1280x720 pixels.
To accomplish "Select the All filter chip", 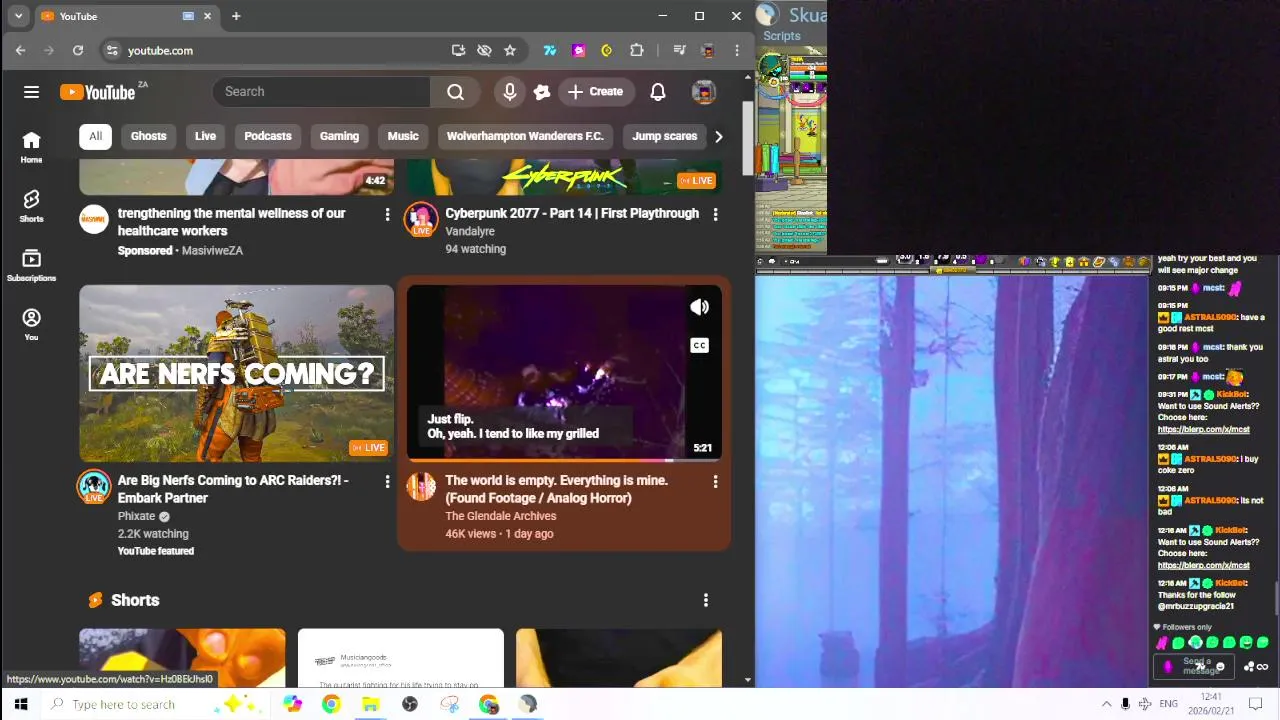I will pos(95,136).
